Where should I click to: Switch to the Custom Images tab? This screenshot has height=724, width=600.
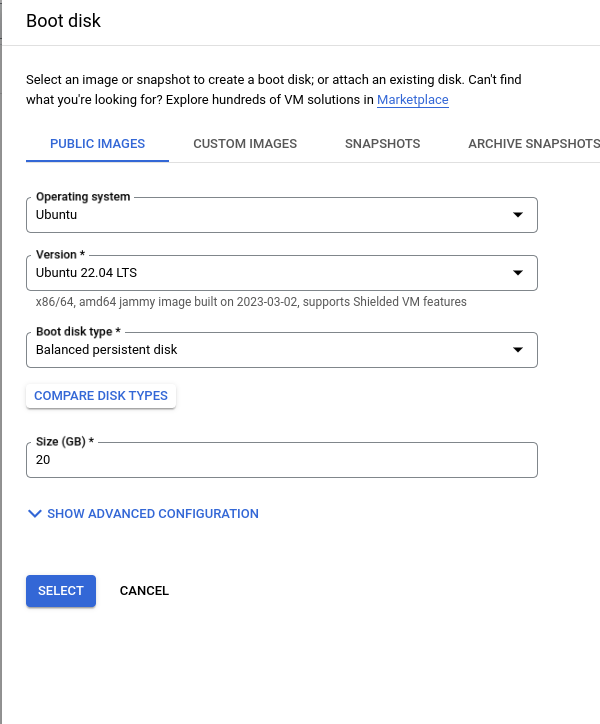(x=245, y=144)
